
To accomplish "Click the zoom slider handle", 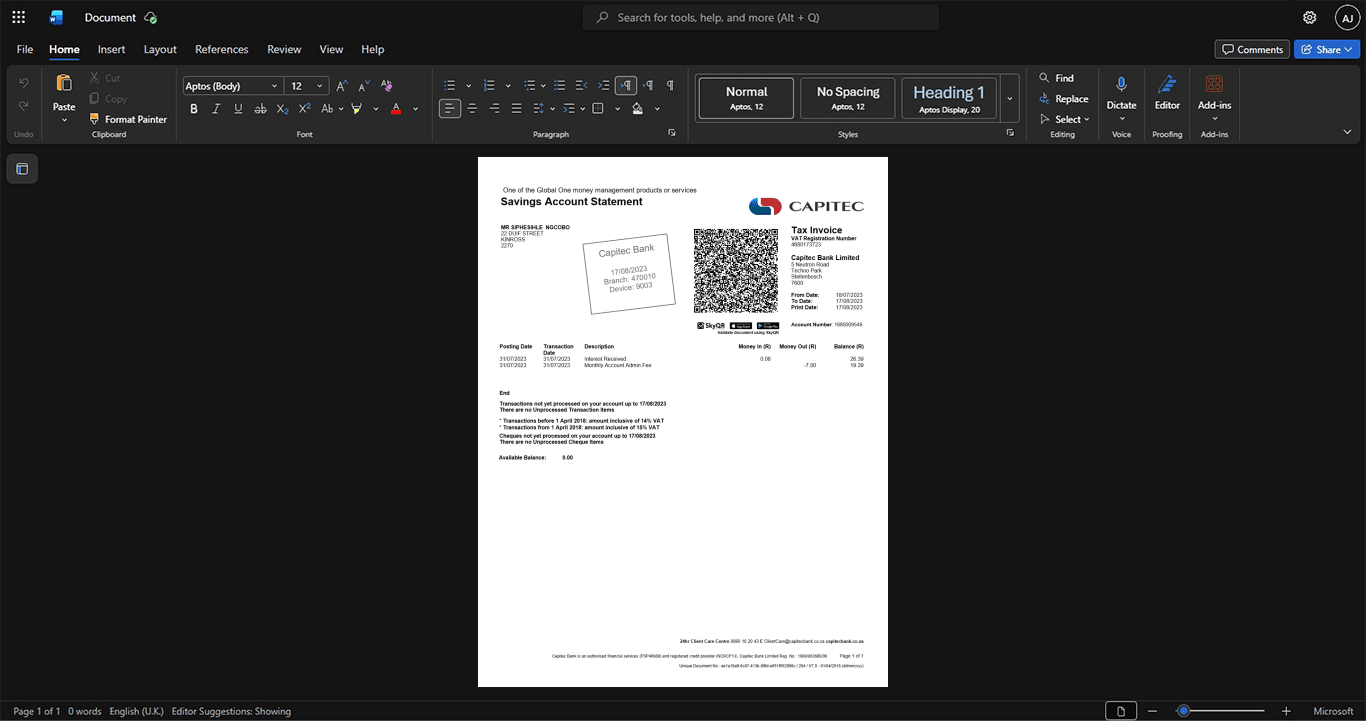I will click(1183, 711).
